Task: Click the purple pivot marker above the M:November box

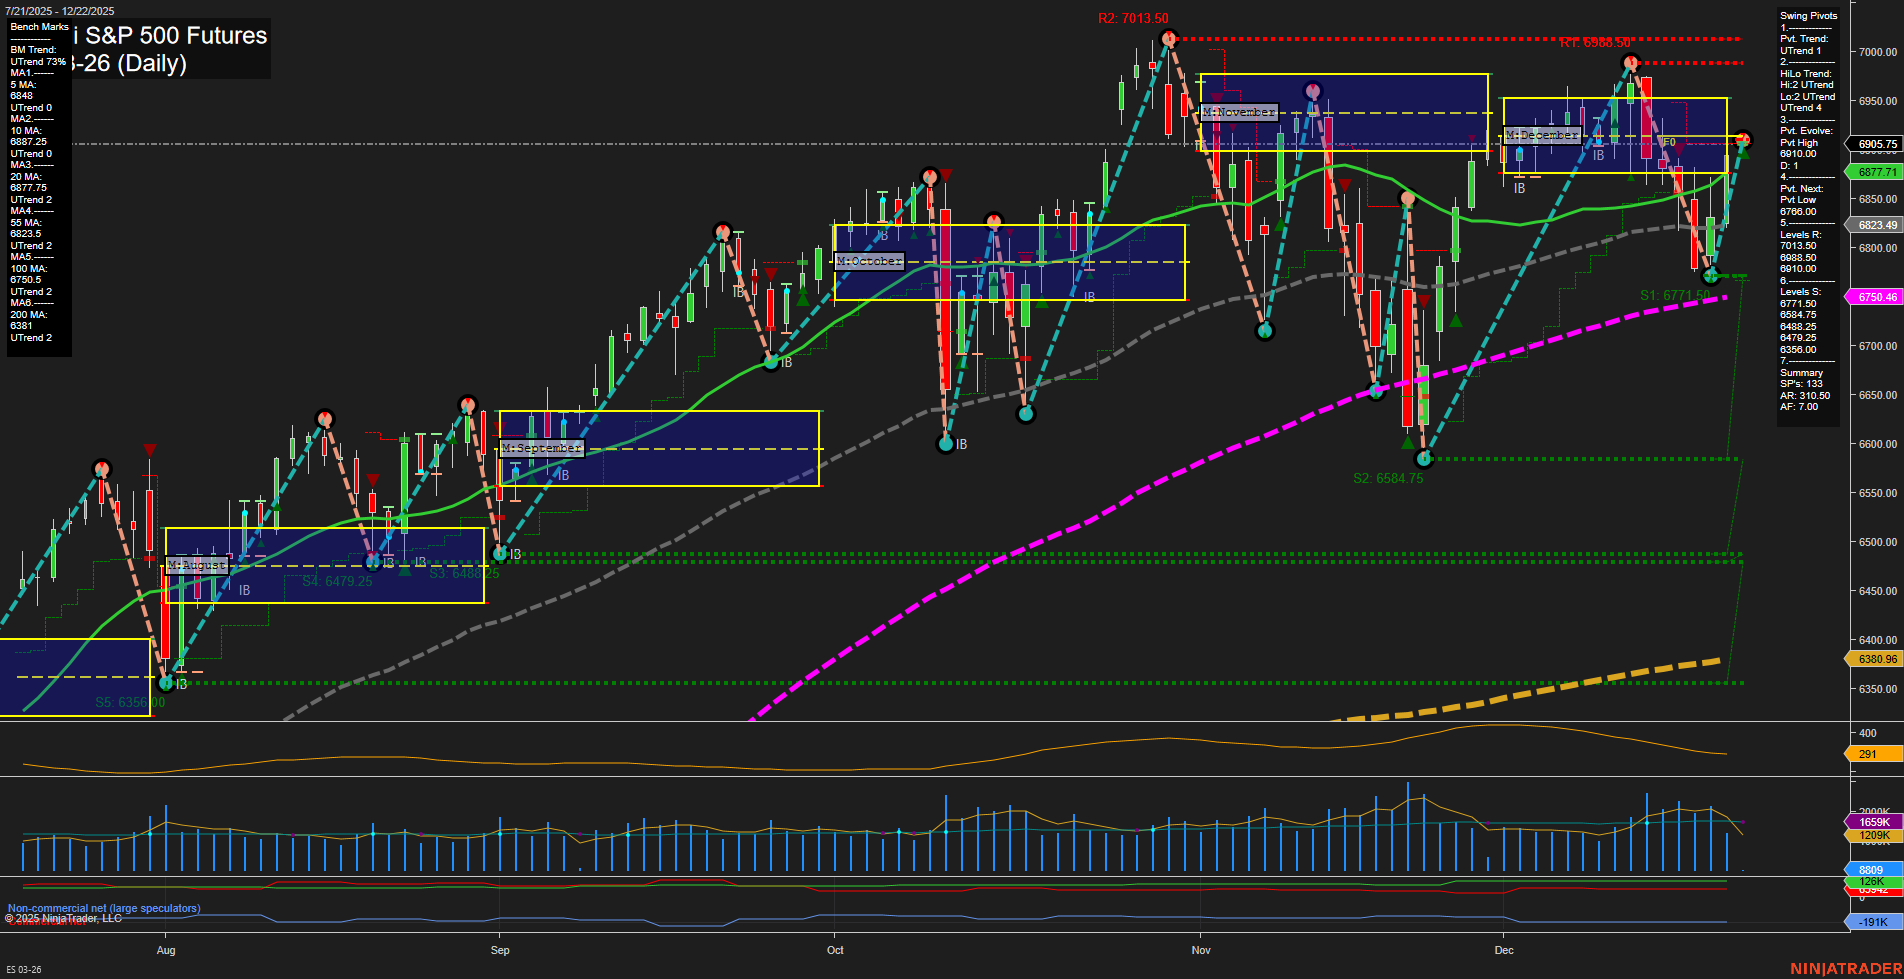Action: tap(1313, 90)
